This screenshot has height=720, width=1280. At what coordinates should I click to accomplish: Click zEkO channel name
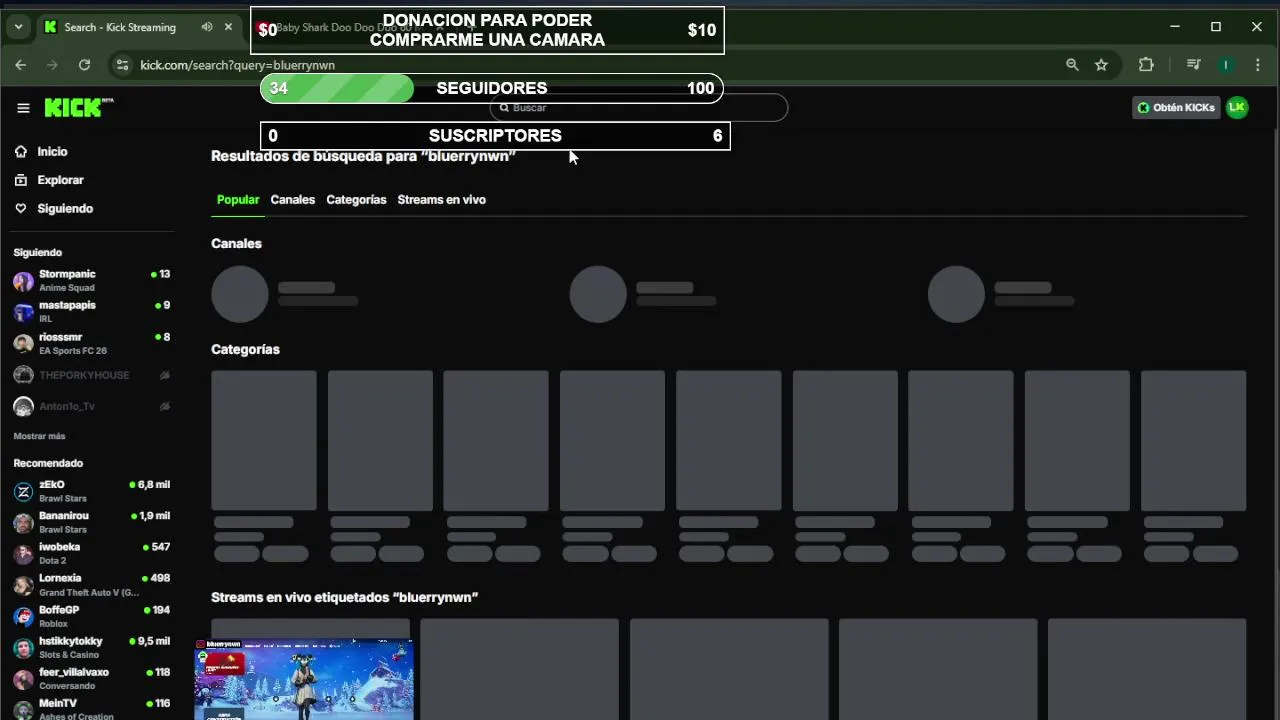[x=52, y=485]
